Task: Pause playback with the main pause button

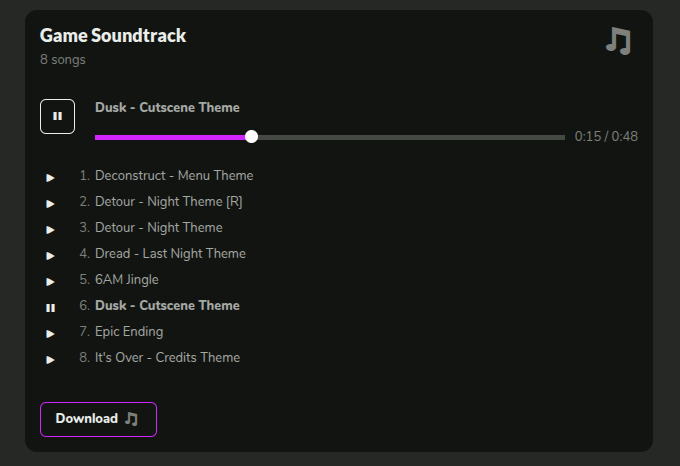Action: click(x=57, y=116)
